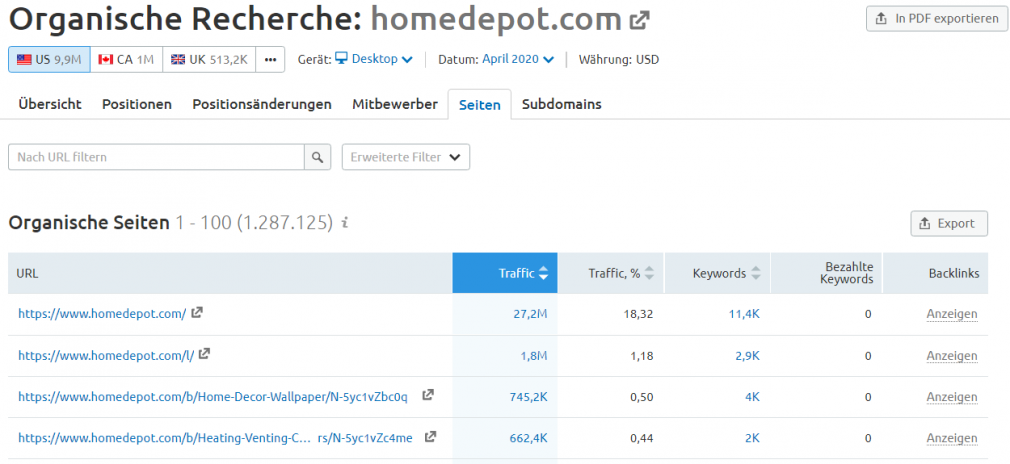Expand Erweiterte Filter dropdown
Screen dimensions: 1010x464
pos(406,157)
